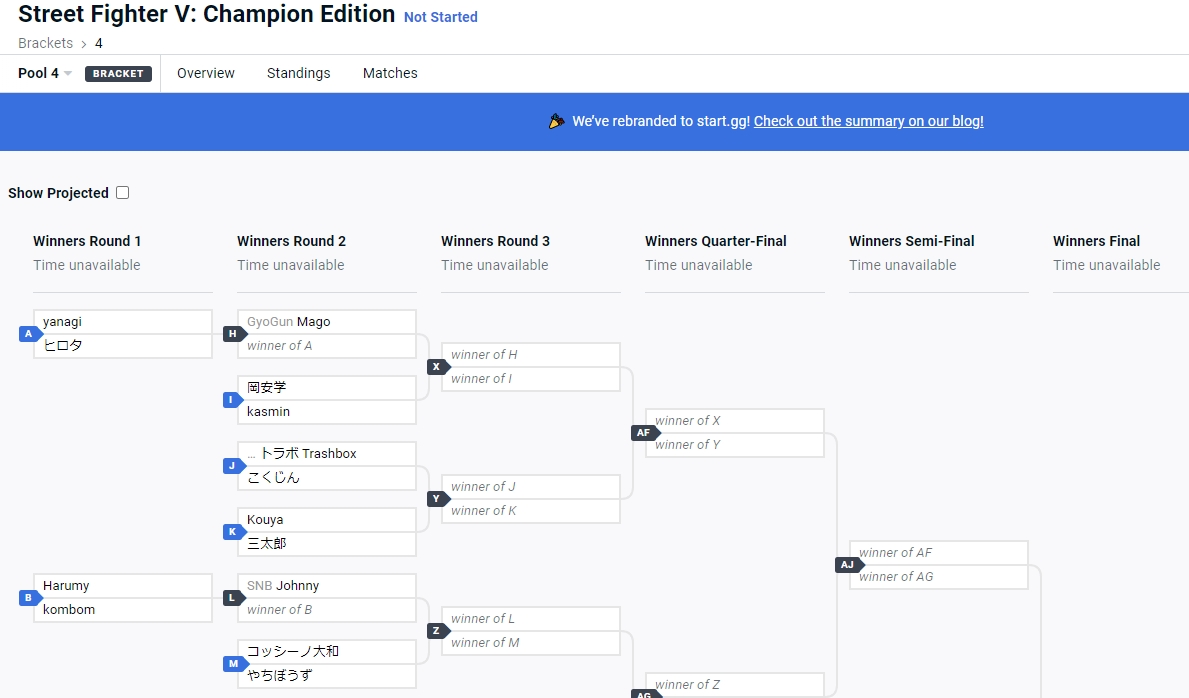Select player こくじん
1189x698 pixels.
(327, 478)
